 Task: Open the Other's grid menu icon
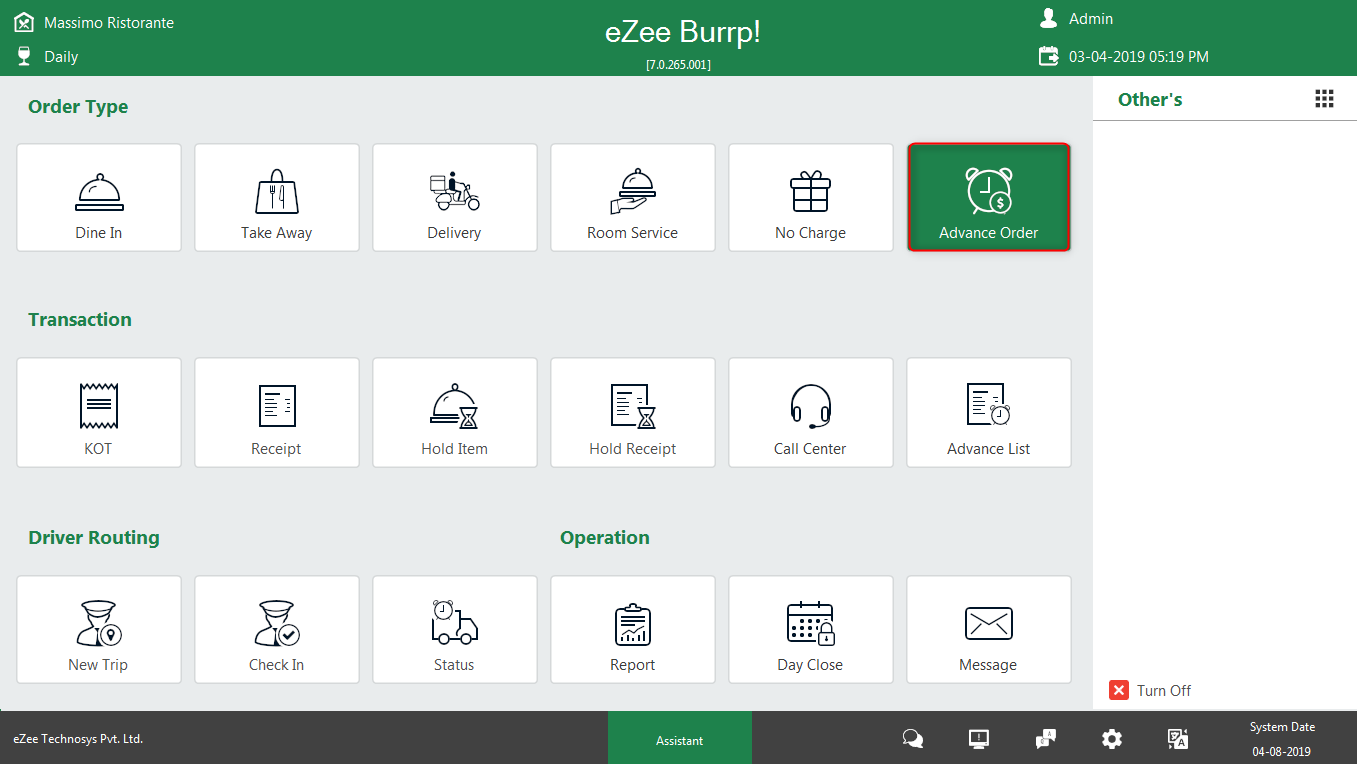point(1324,98)
